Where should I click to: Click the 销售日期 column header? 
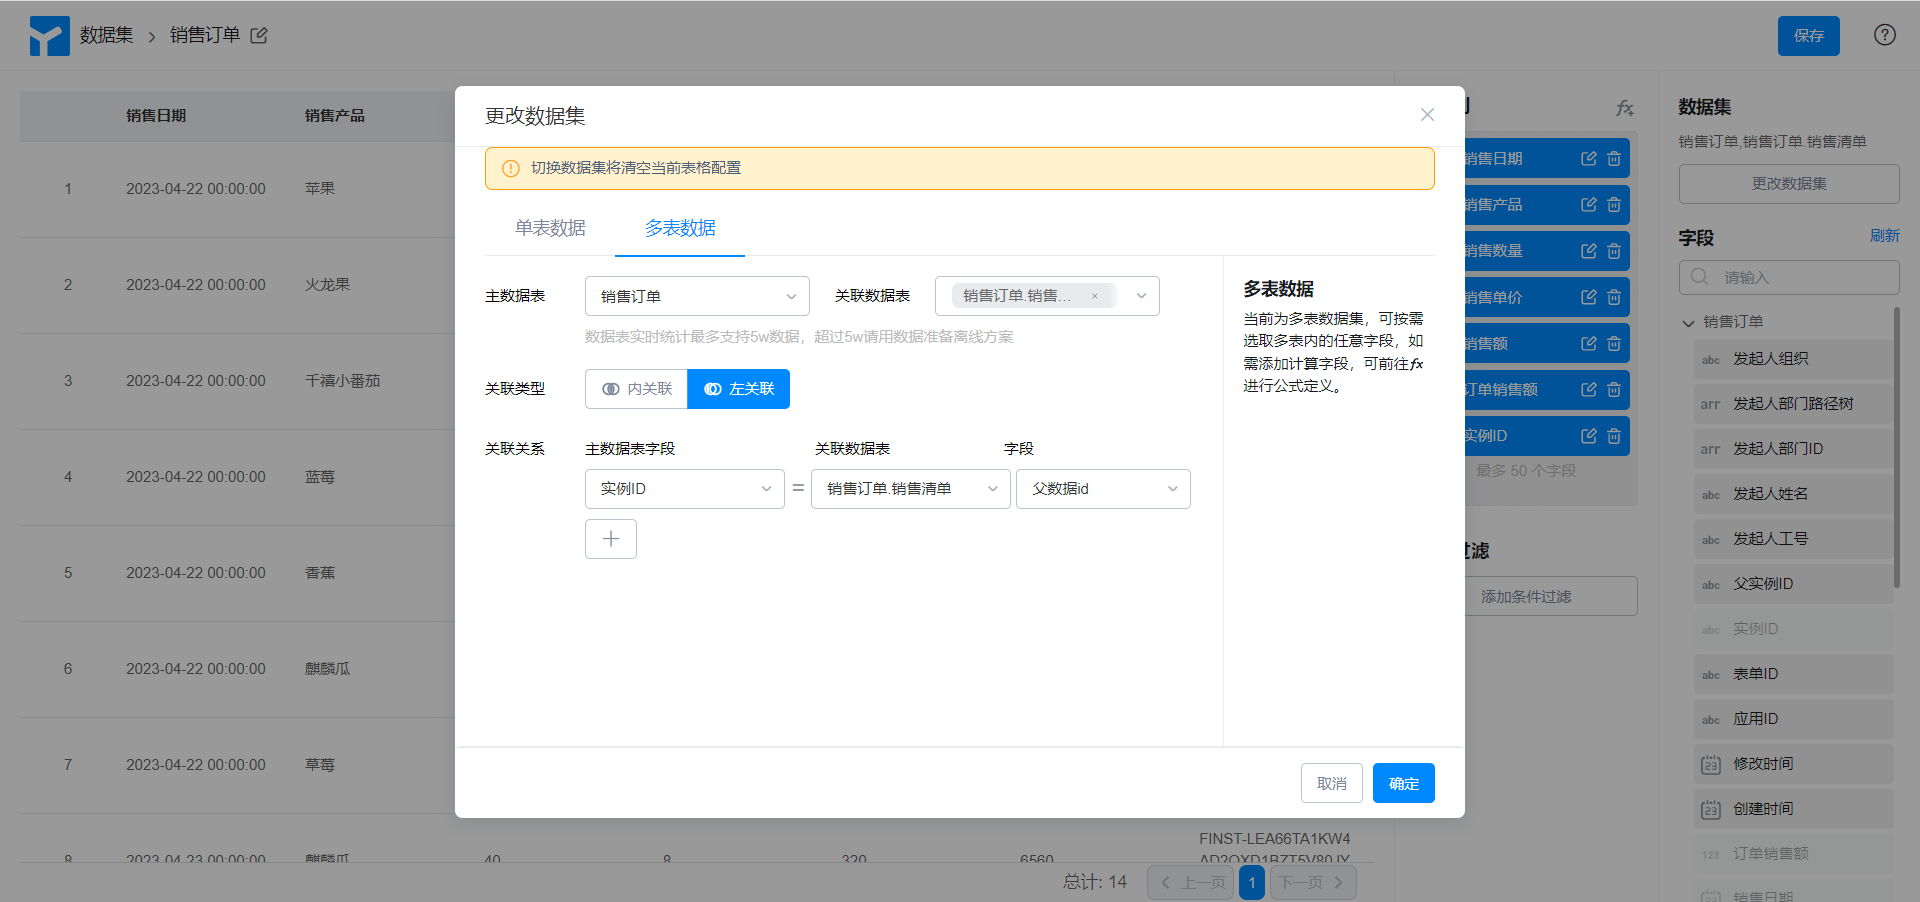click(156, 116)
